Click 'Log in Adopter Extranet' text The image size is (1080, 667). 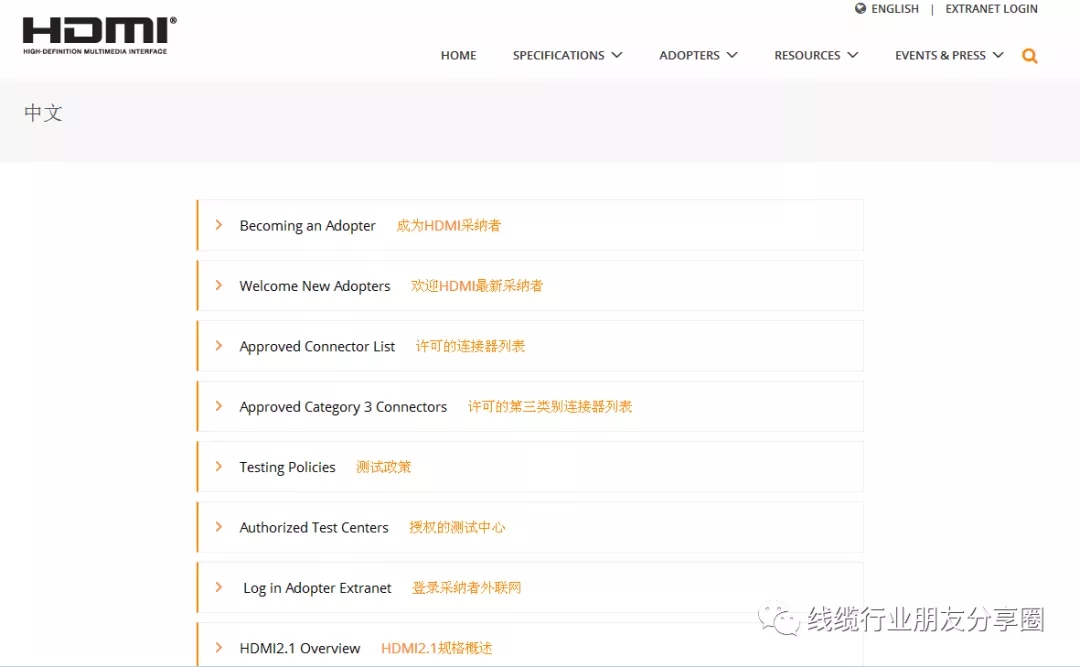tap(317, 588)
